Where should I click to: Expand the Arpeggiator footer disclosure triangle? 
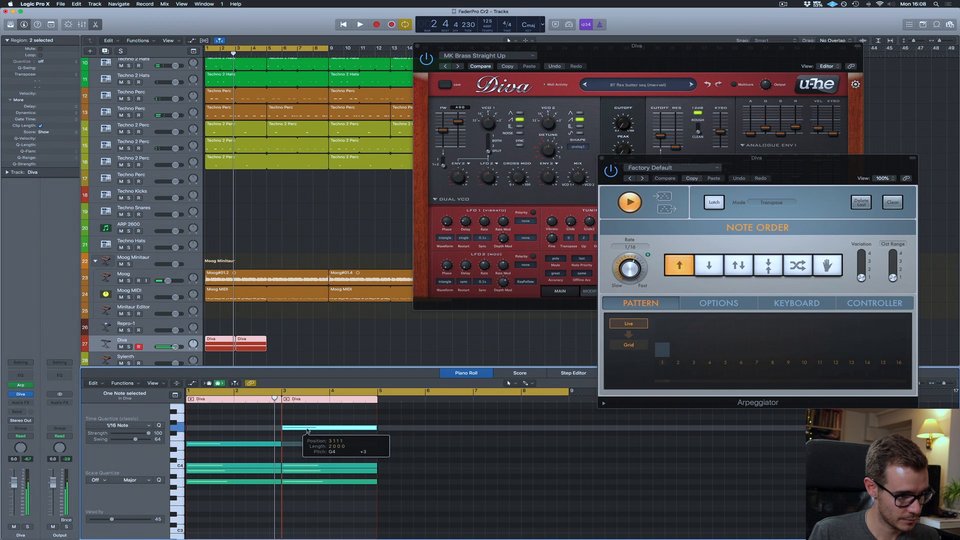tap(604, 403)
